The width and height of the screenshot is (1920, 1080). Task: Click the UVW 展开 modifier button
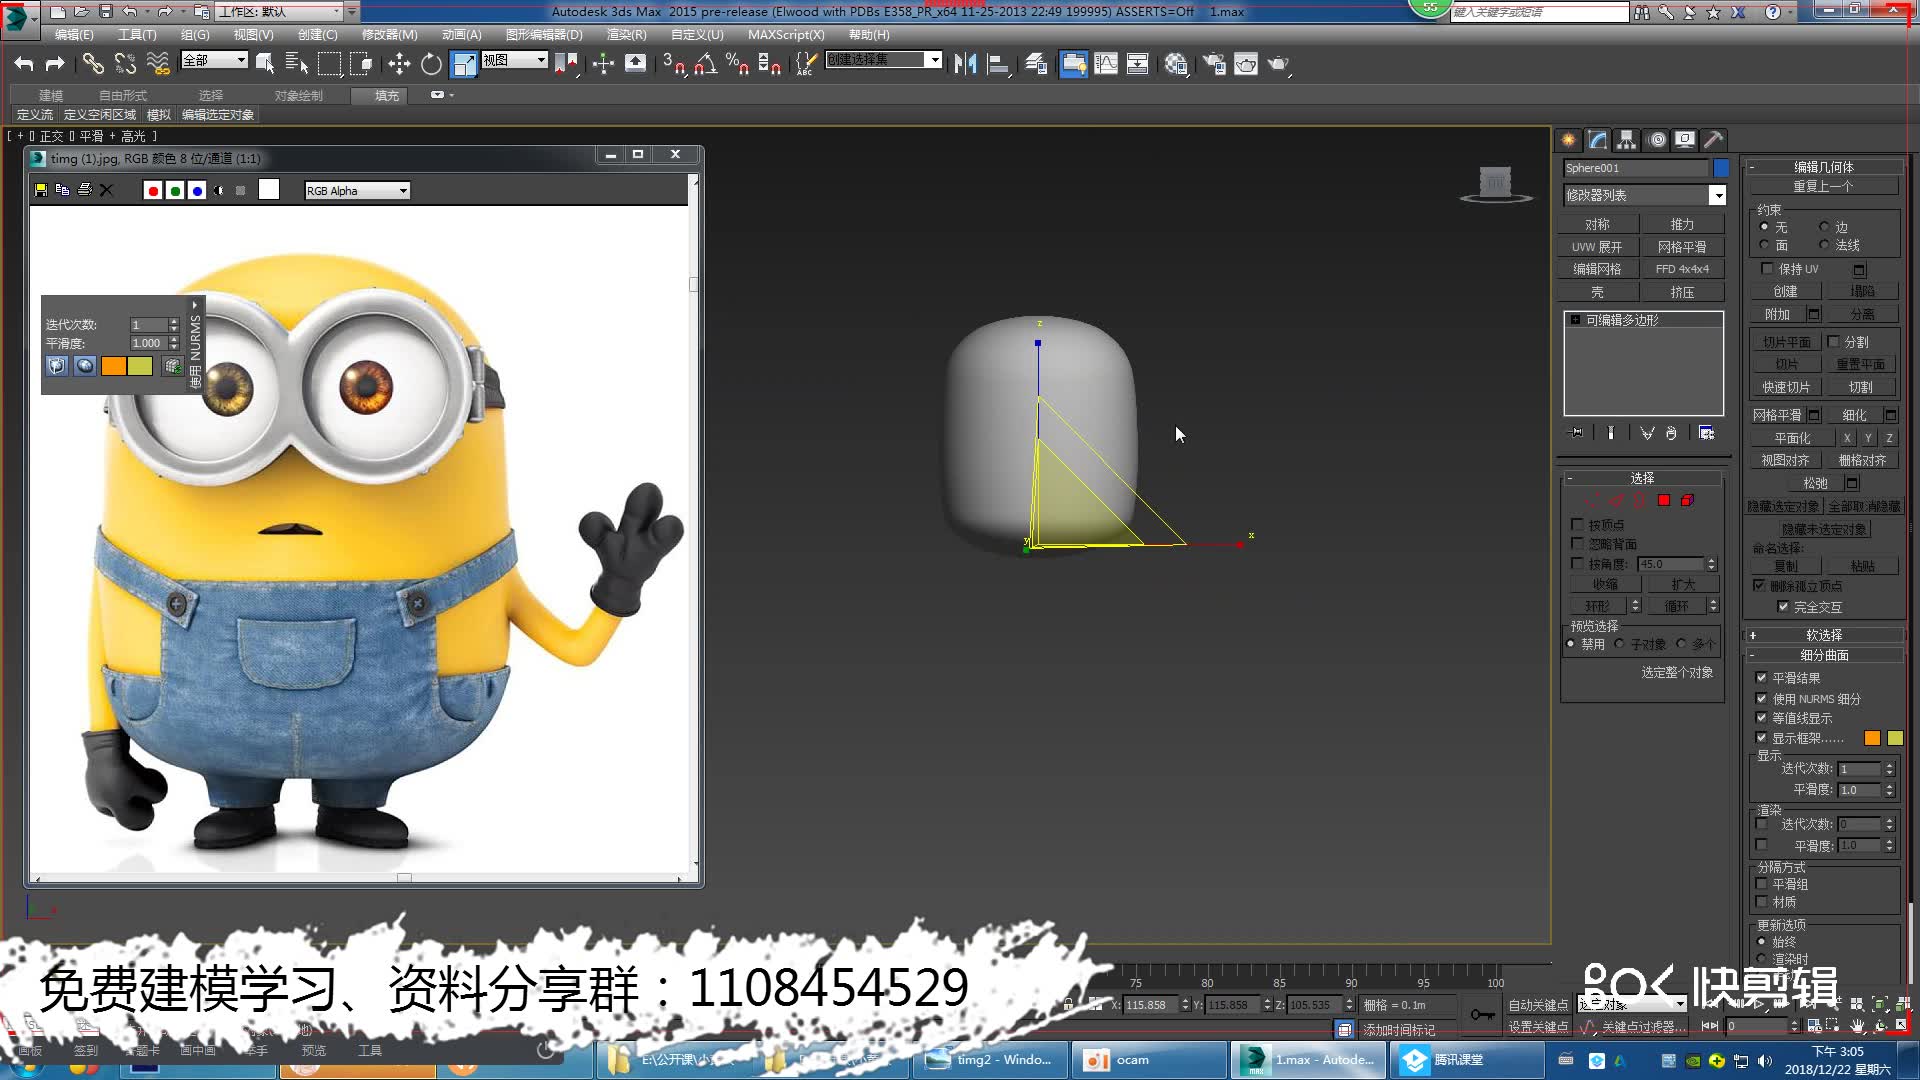coord(1597,247)
